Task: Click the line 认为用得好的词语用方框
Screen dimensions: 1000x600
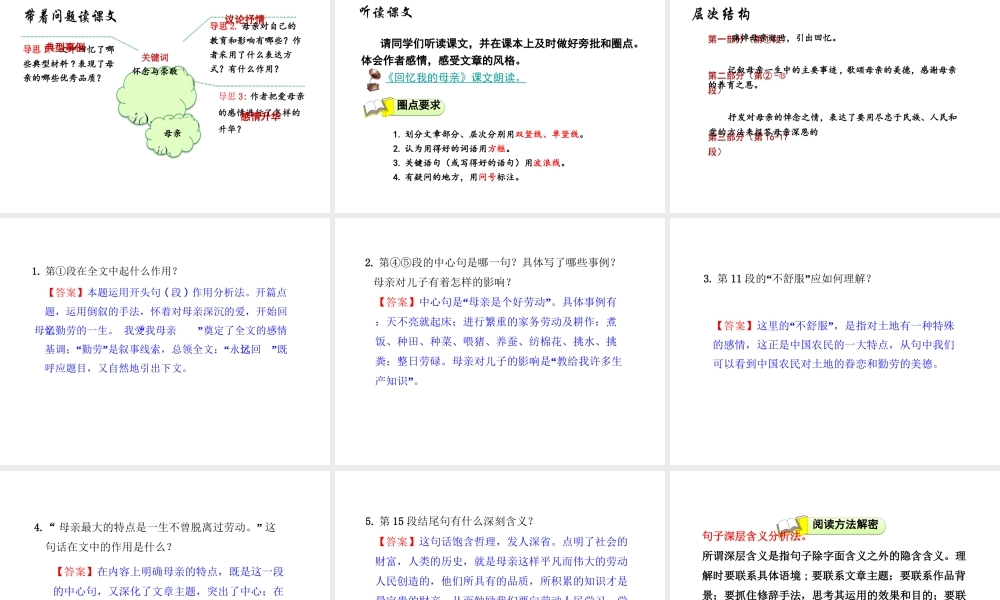Action: click(452, 149)
